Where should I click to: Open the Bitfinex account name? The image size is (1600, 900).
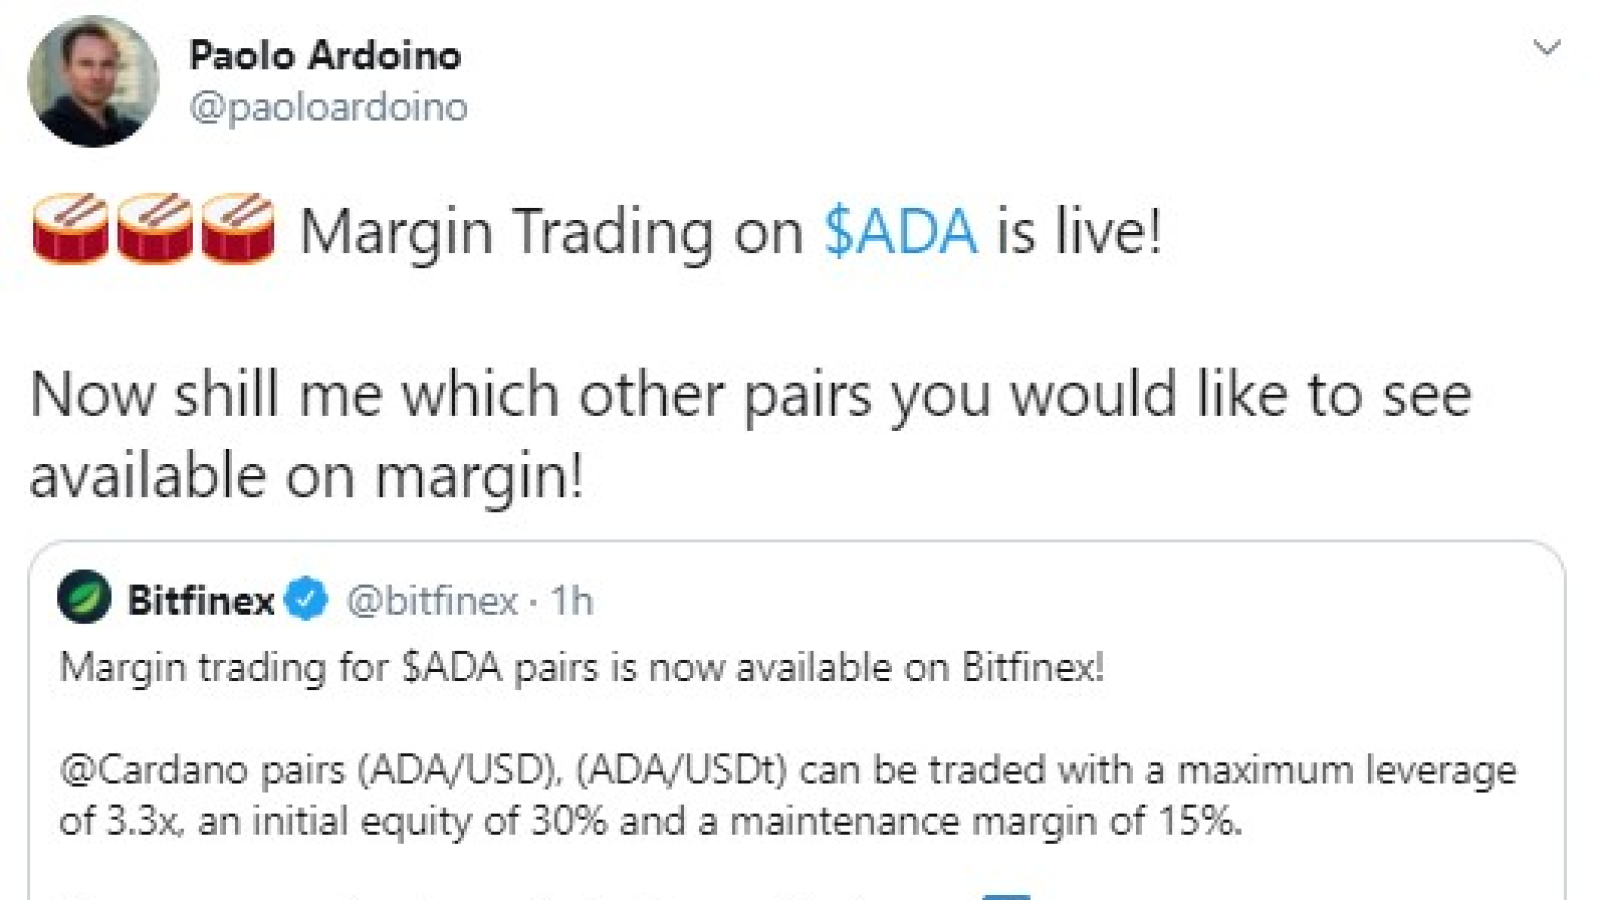pos(200,601)
